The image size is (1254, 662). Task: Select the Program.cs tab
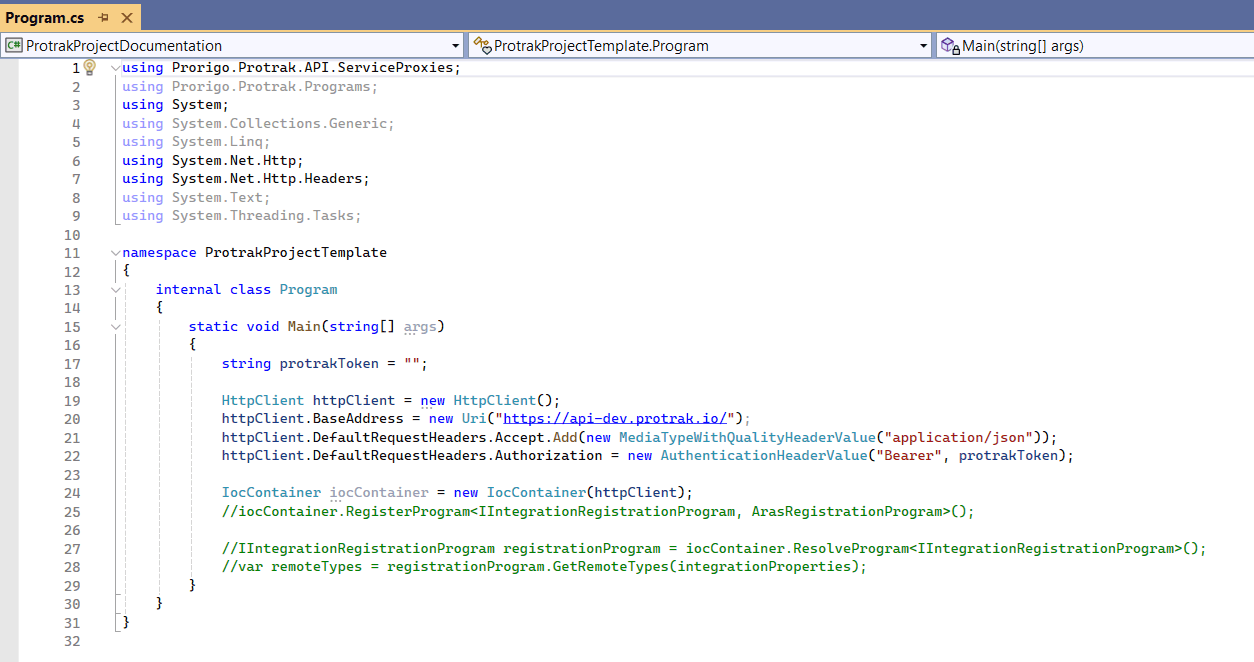[x=45, y=18]
